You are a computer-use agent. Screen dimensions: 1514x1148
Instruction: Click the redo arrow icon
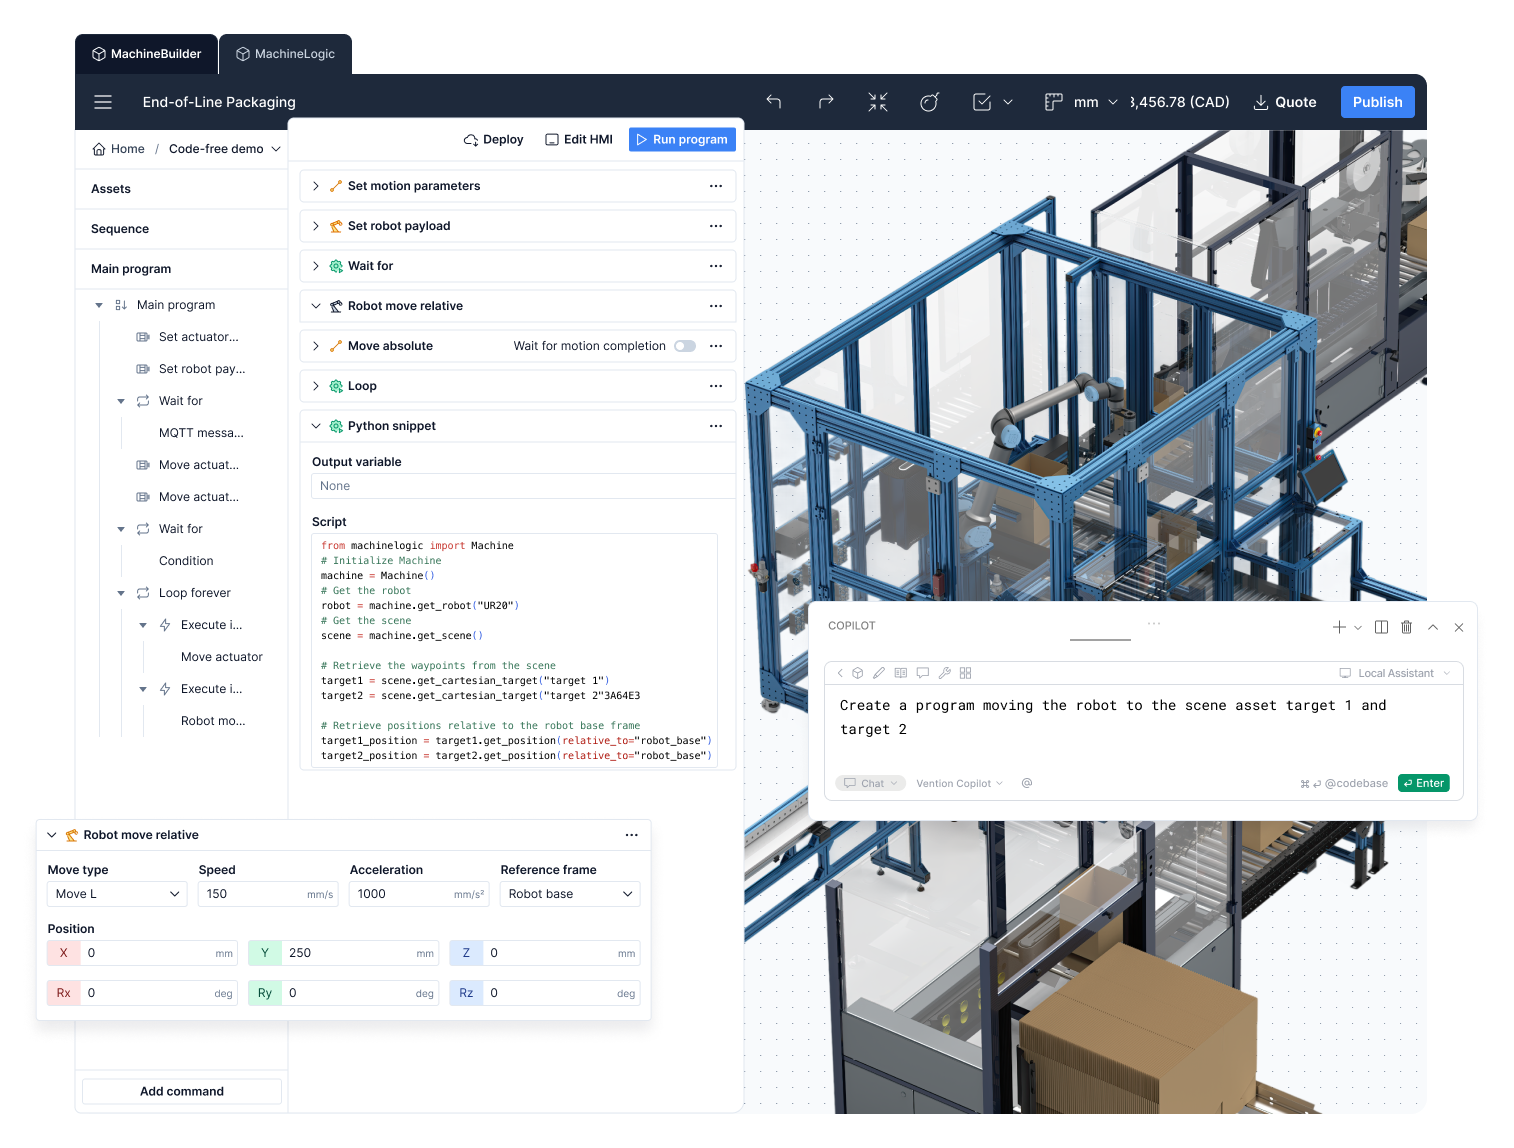click(x=826, y=102)
